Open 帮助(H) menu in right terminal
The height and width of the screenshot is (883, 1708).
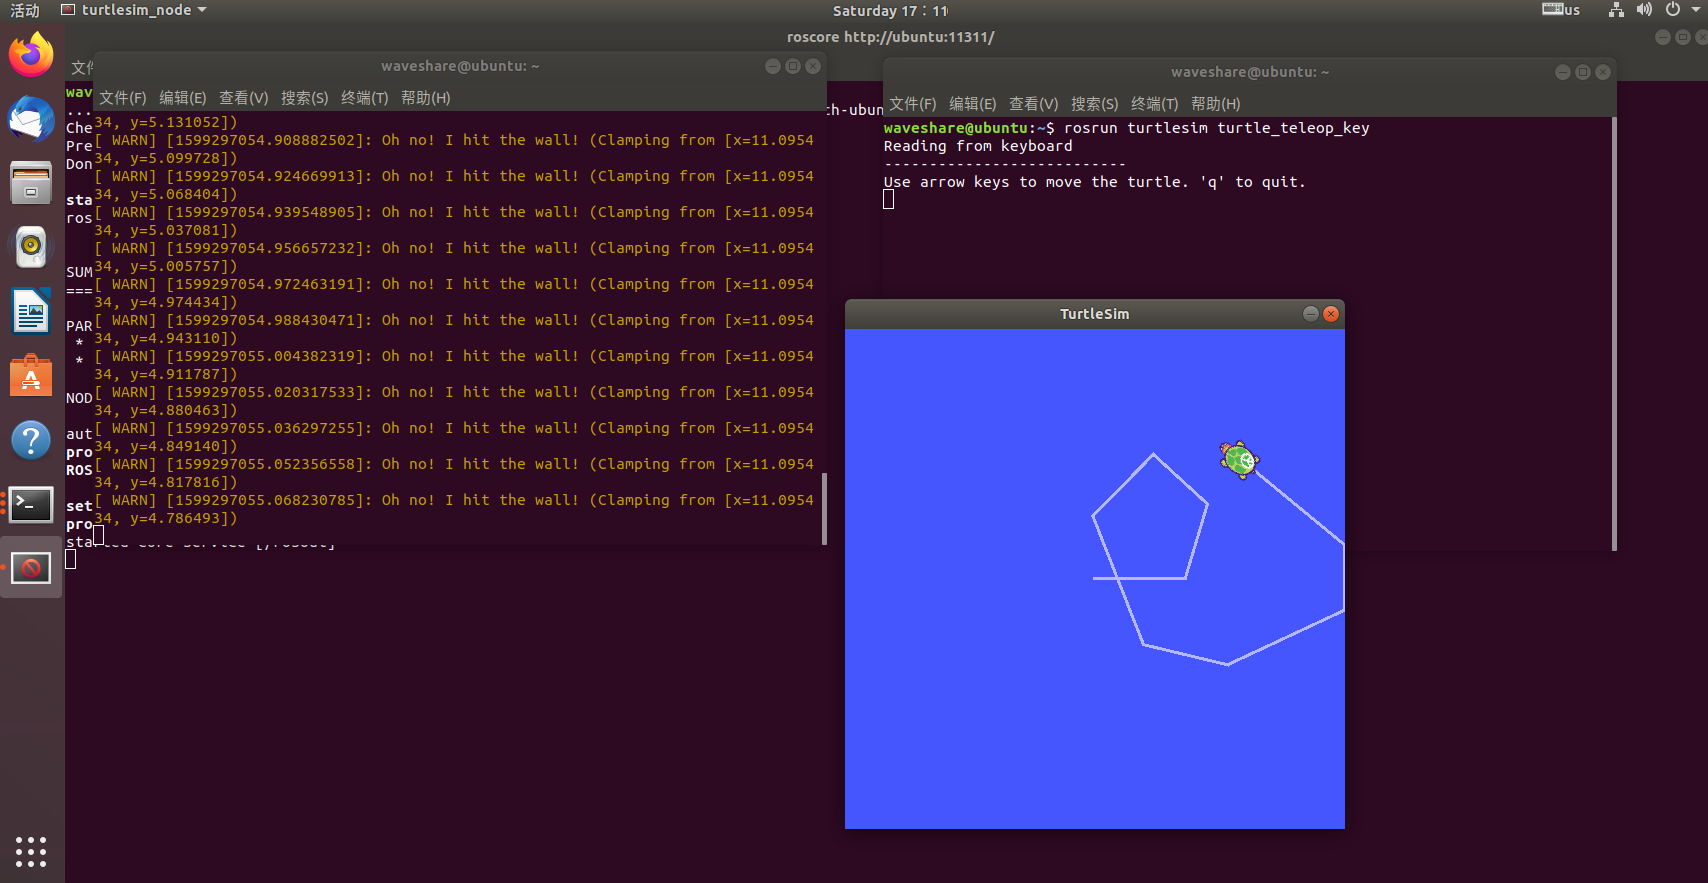pyautogui.click(x=1216, y=104)
